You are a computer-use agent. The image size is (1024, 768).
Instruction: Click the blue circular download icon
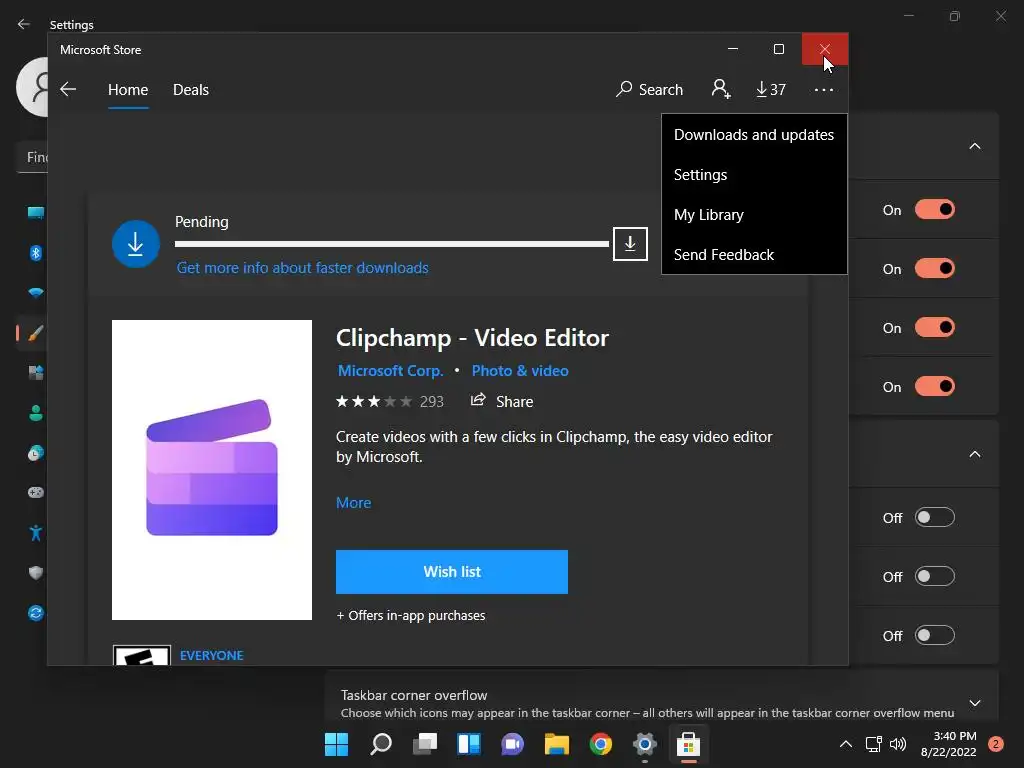[136, 244]
